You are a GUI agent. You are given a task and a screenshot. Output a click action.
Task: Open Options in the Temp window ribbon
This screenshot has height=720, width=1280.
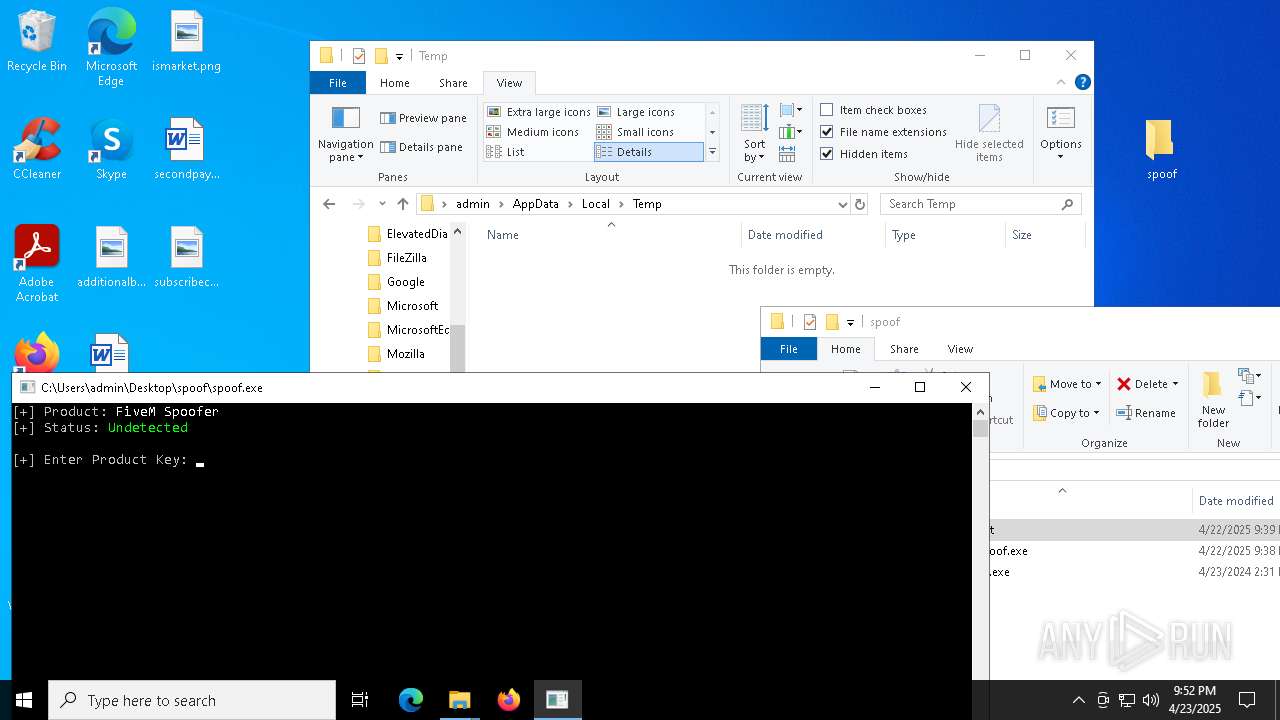[1061, 135]
